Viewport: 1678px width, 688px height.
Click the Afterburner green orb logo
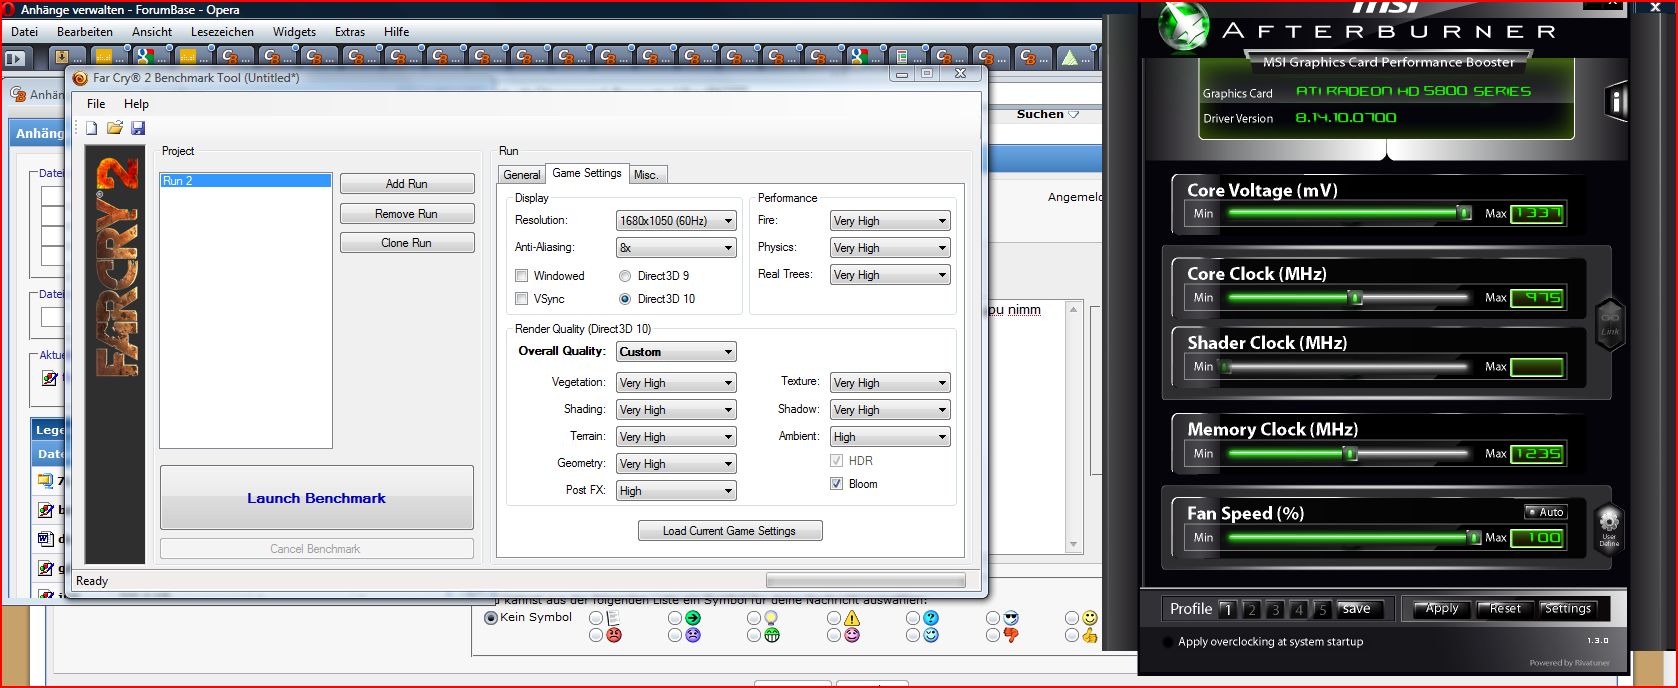pyautogui.click(x=1185, y=27)
